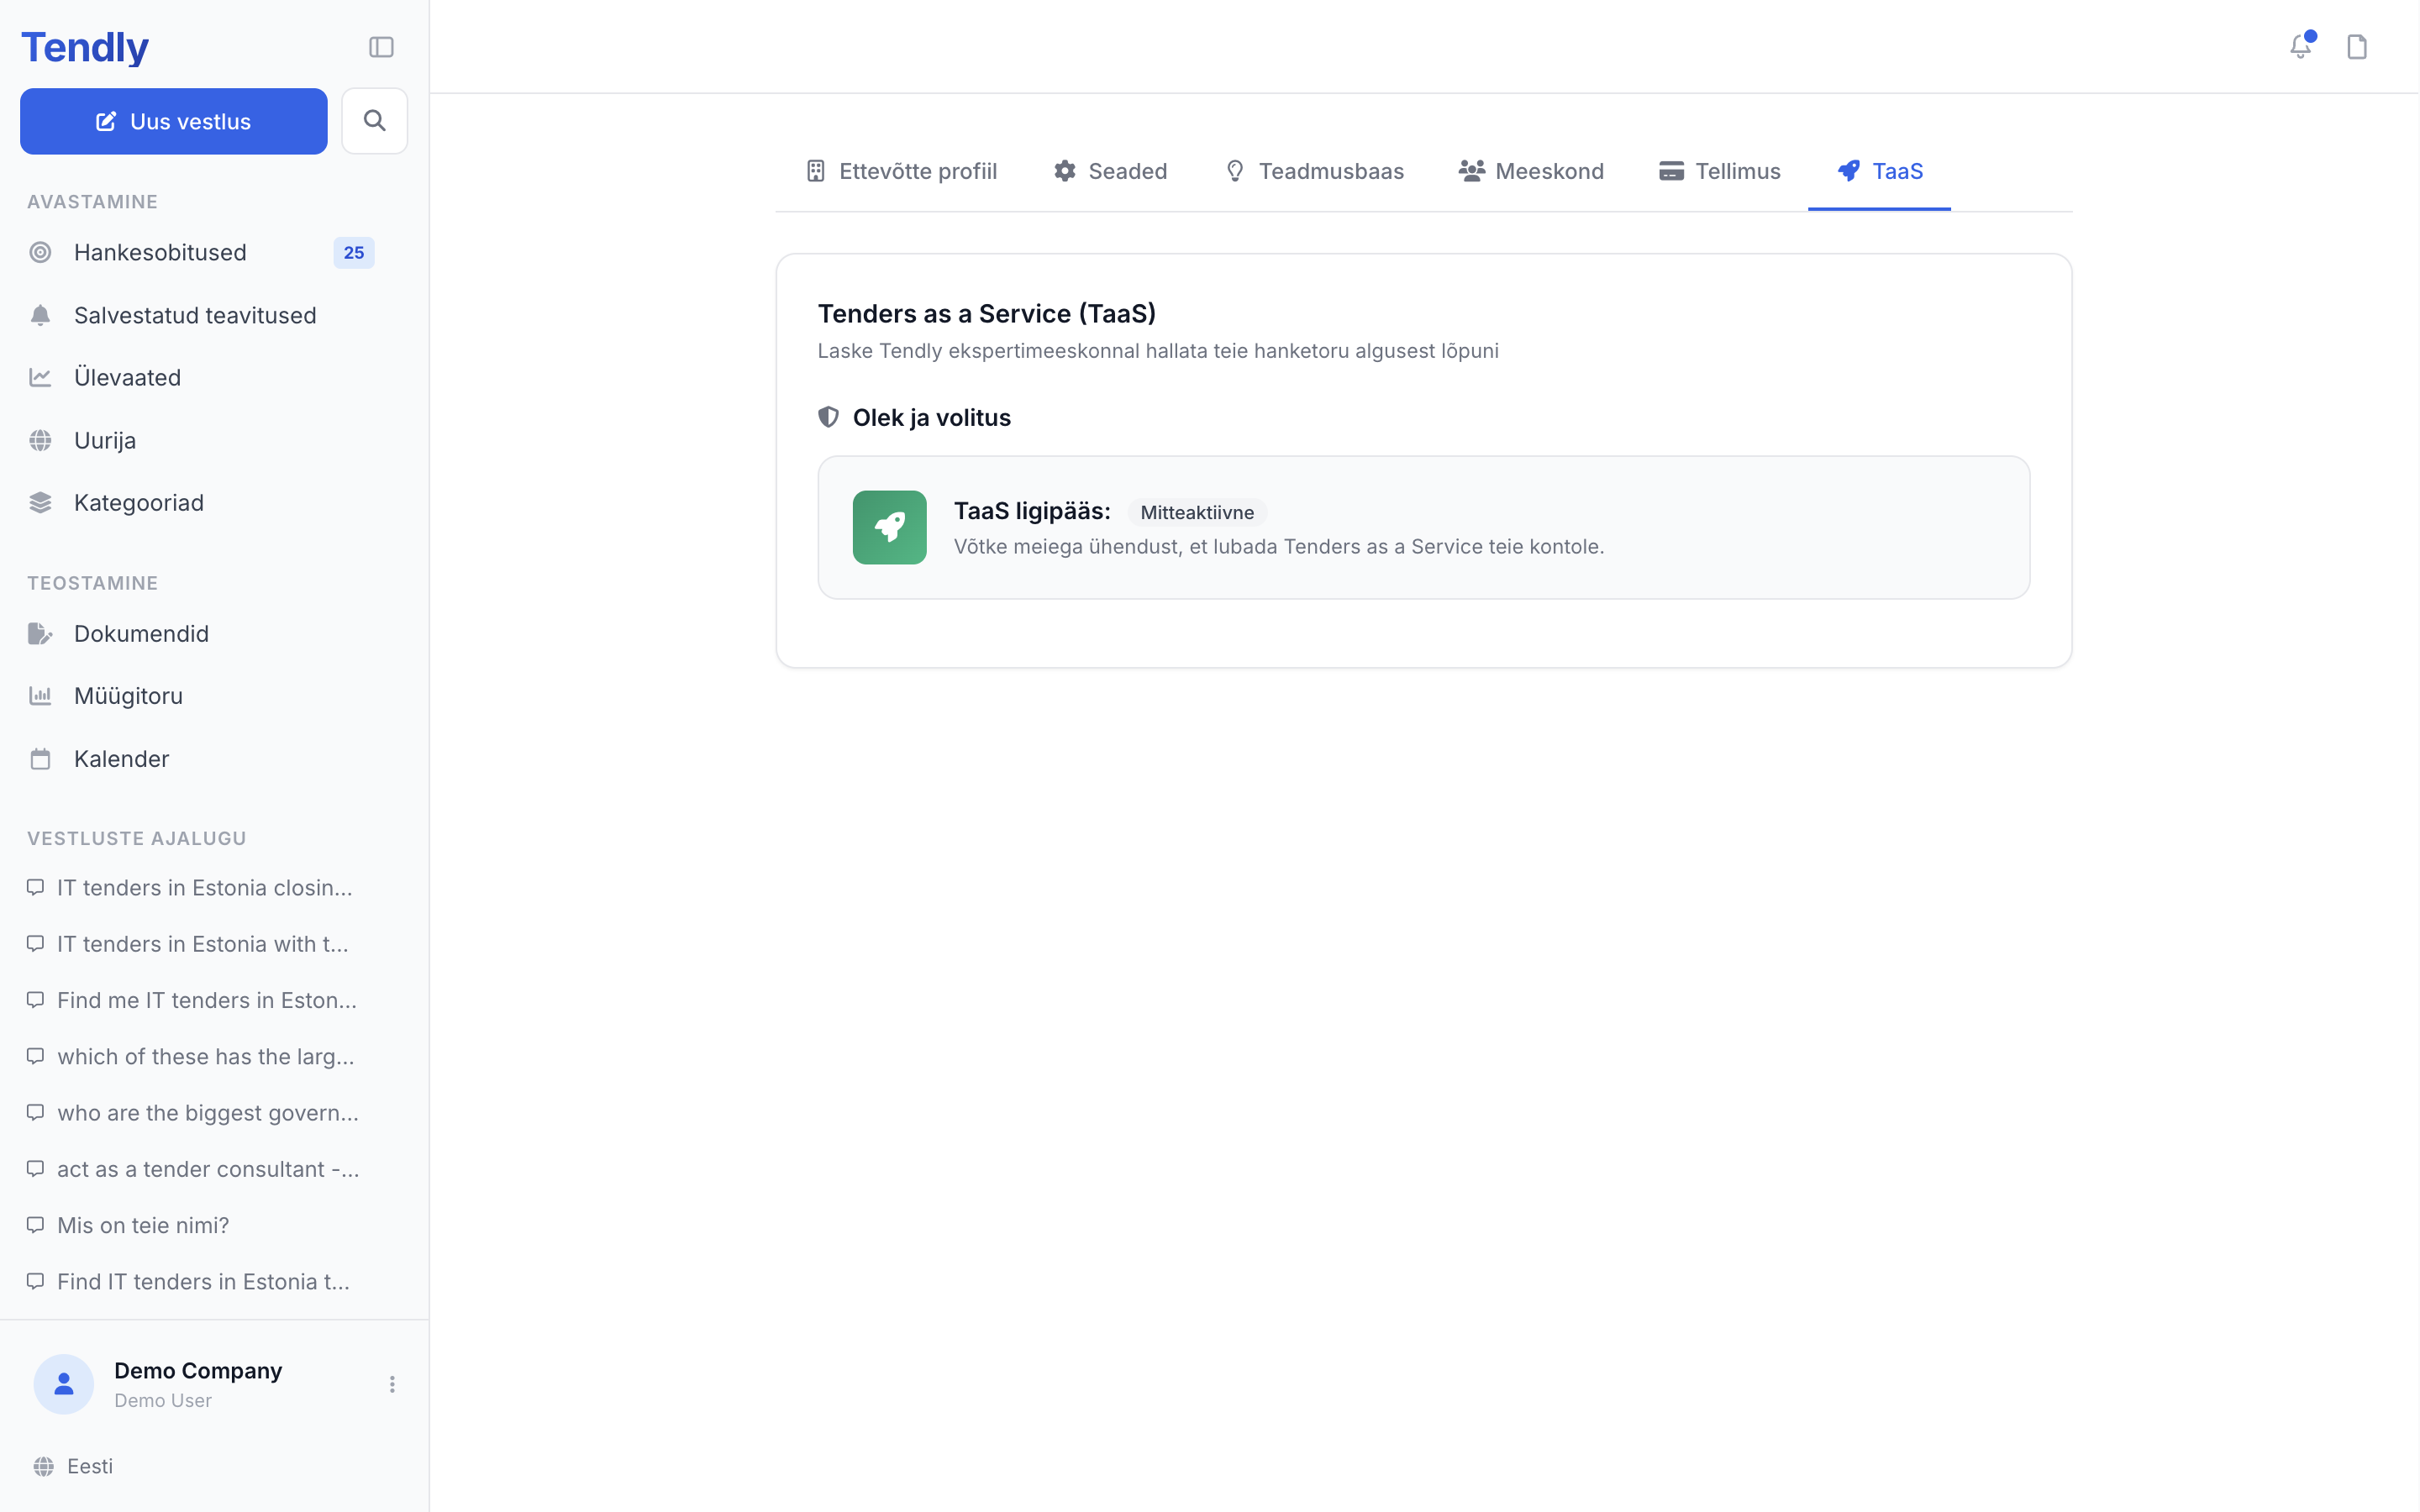The image size is (2420, 1512).
Task: Click the Ülevaated chart icon
Action: tap(40, 377)
